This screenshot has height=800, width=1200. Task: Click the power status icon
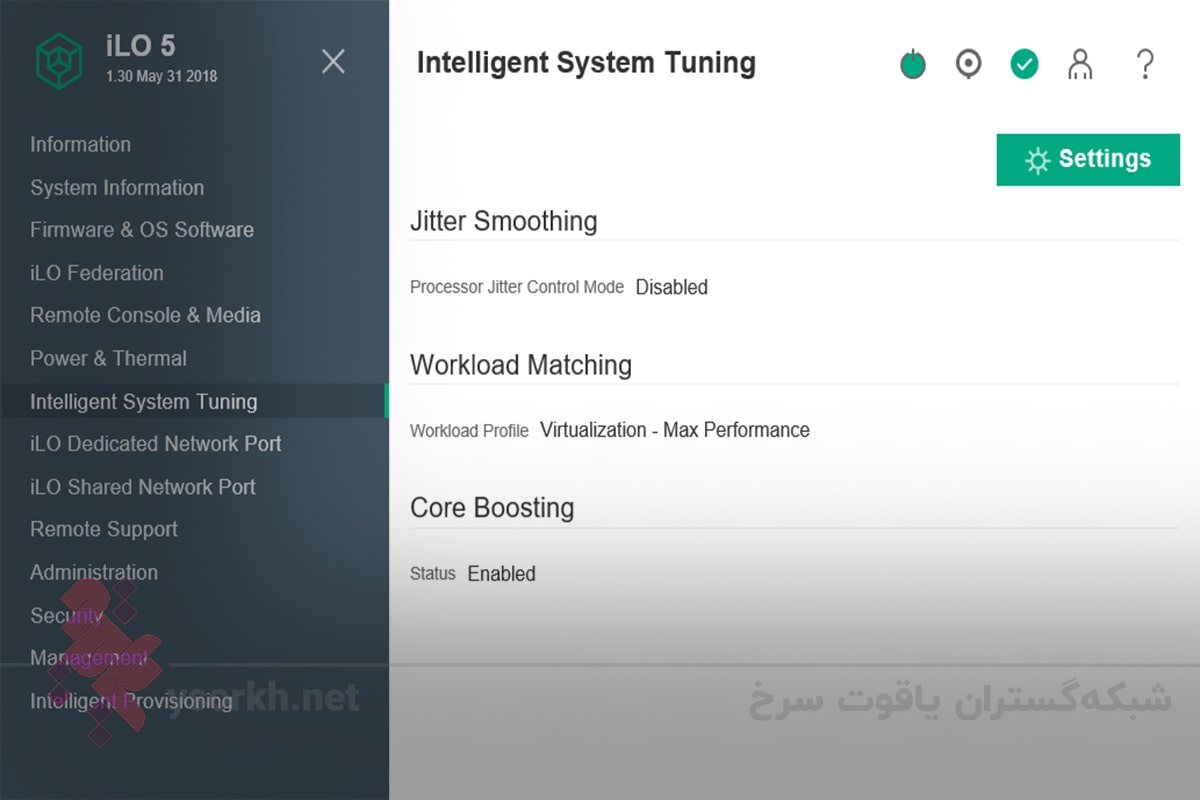[913, 65]
